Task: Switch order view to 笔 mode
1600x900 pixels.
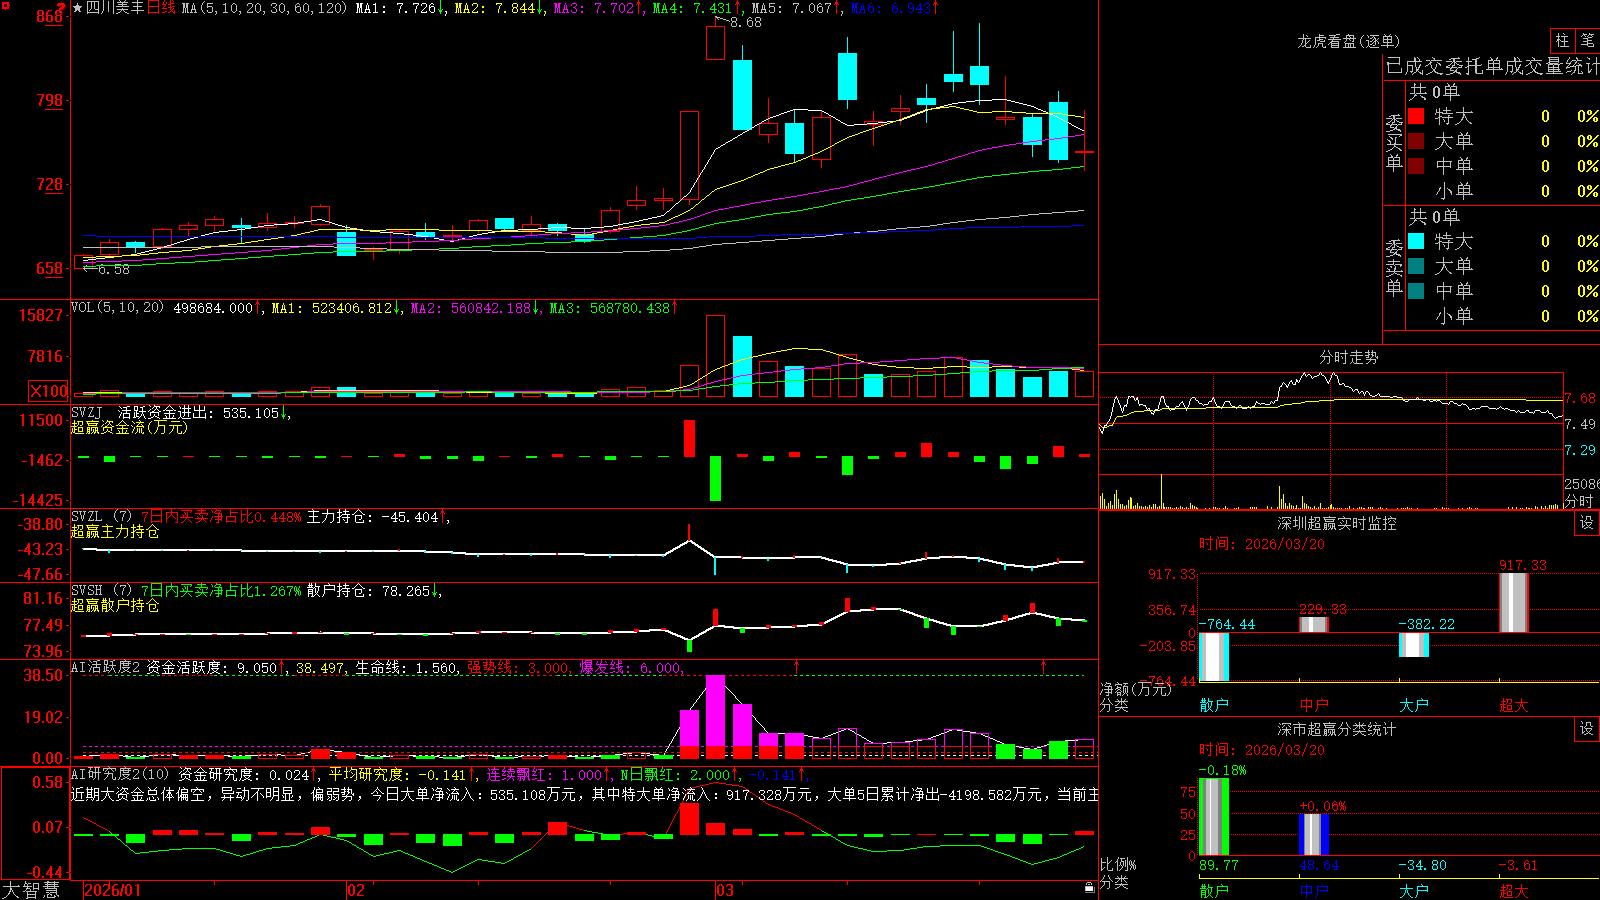Action: [1587, 40]
